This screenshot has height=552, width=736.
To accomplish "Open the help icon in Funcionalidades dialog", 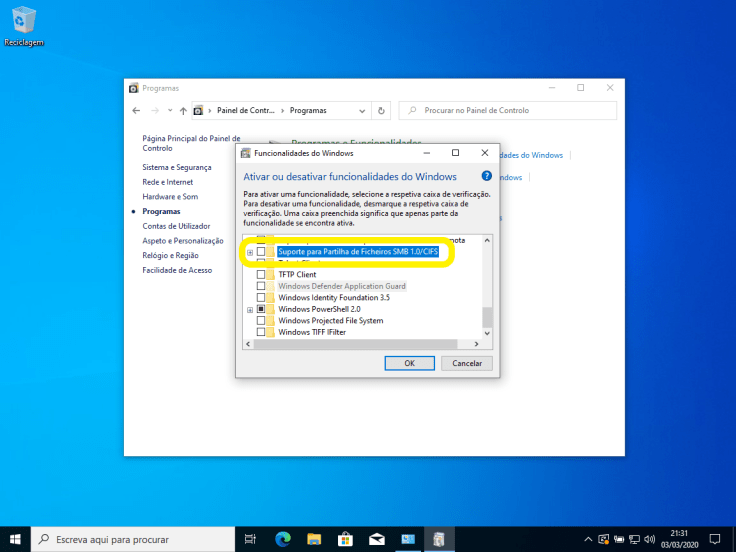I will click(x=487, y=176).
